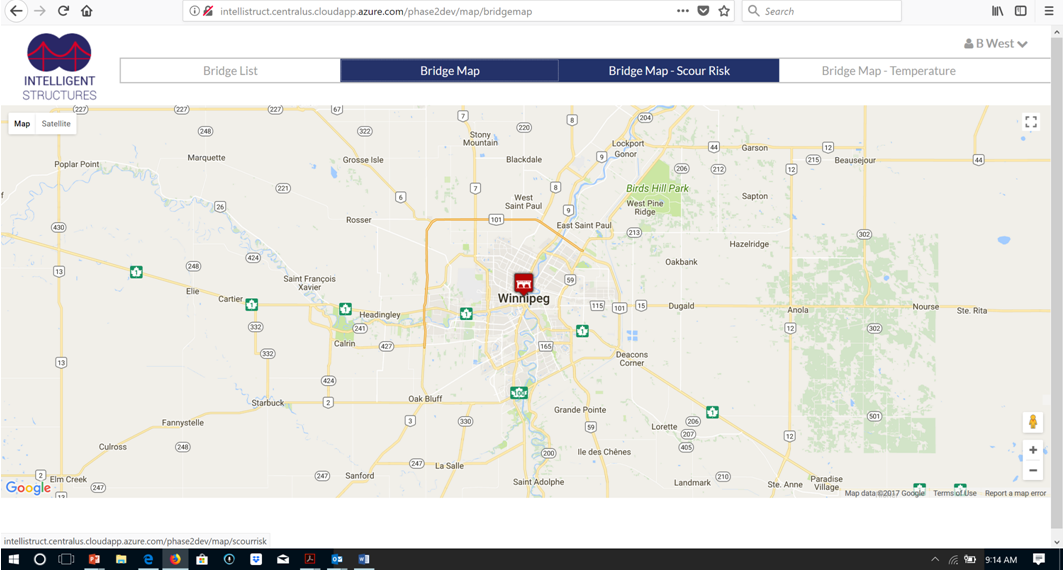Bookmark this page with the star icon
The width and height of the screenshot is (1064, 571).
point(724,11)
